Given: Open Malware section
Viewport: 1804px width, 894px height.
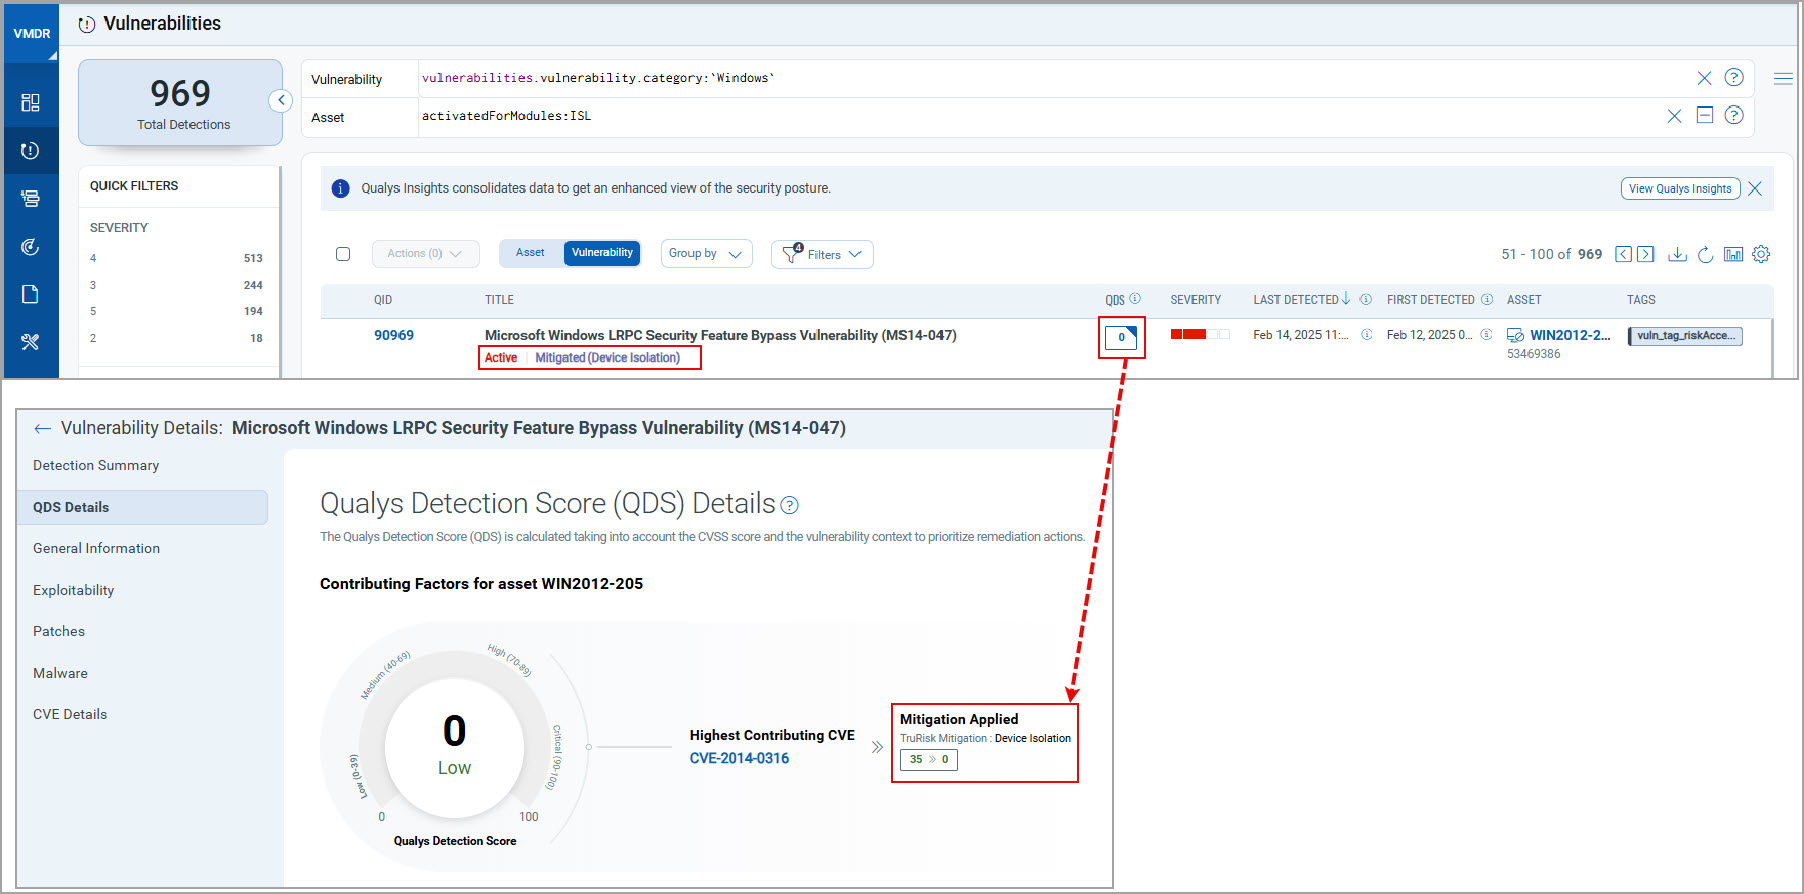Looking at the screenshot, I should [x=60, y=673].
